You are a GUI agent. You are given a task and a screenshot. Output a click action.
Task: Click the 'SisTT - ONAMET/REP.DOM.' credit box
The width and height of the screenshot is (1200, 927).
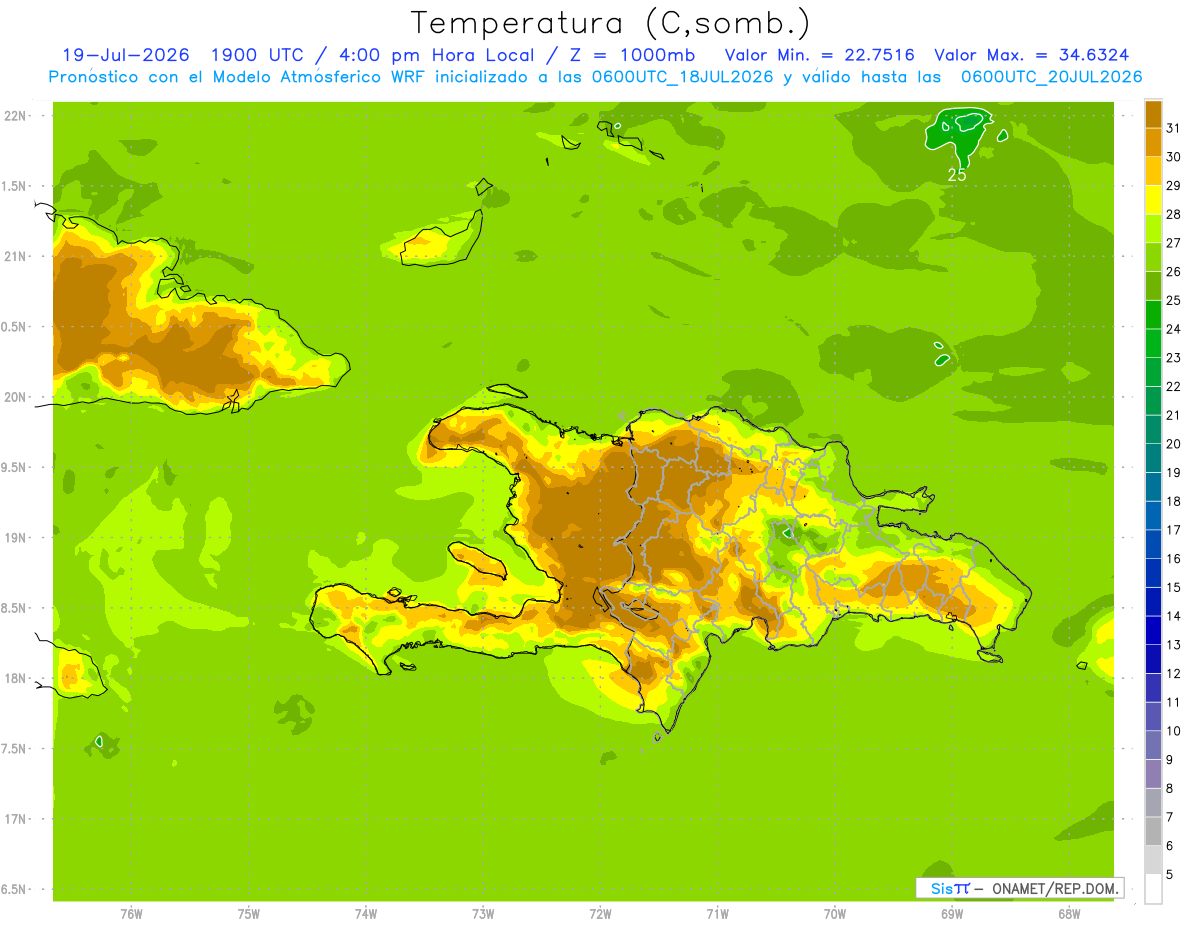tap(1019, 888)
